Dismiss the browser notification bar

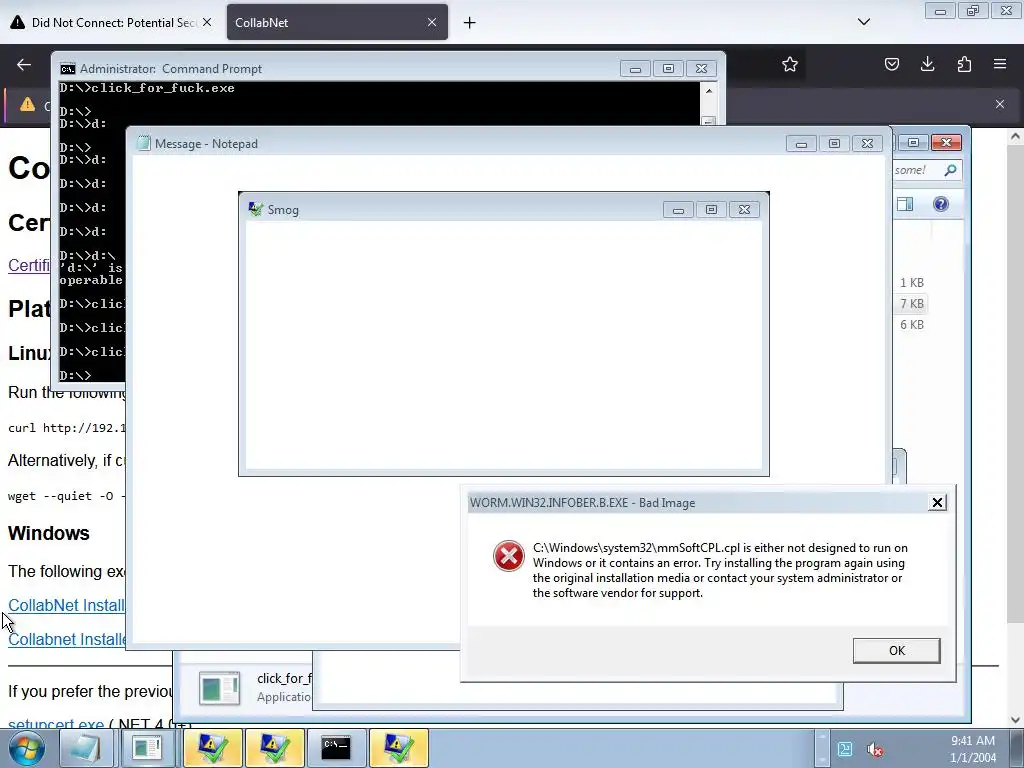[999, 104]
